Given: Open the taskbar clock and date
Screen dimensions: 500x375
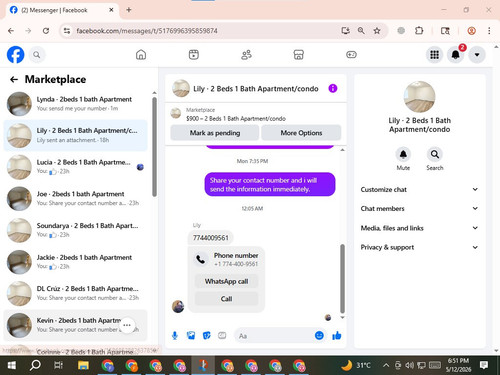Looking at the screenshot, I should pyautogui.click(x=458, y=365).
